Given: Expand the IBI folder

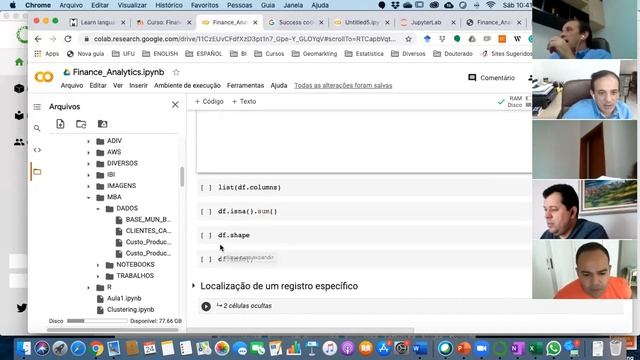Looking at the screenshot, I should tap(89, 175).
